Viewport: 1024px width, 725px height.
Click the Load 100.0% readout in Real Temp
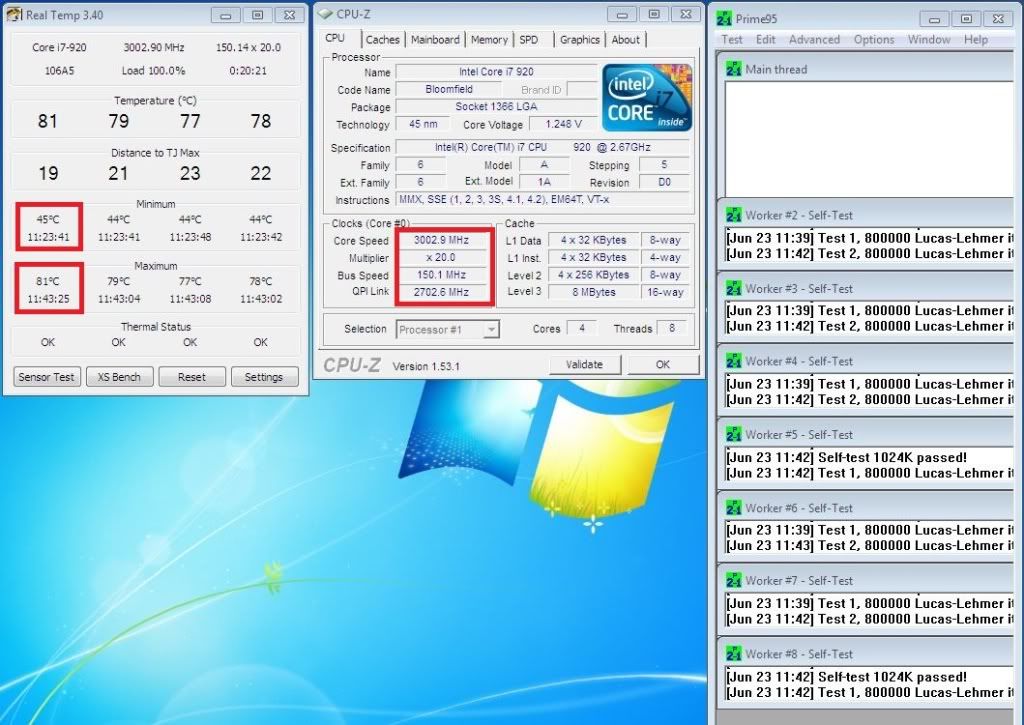[x=153, y=71]
